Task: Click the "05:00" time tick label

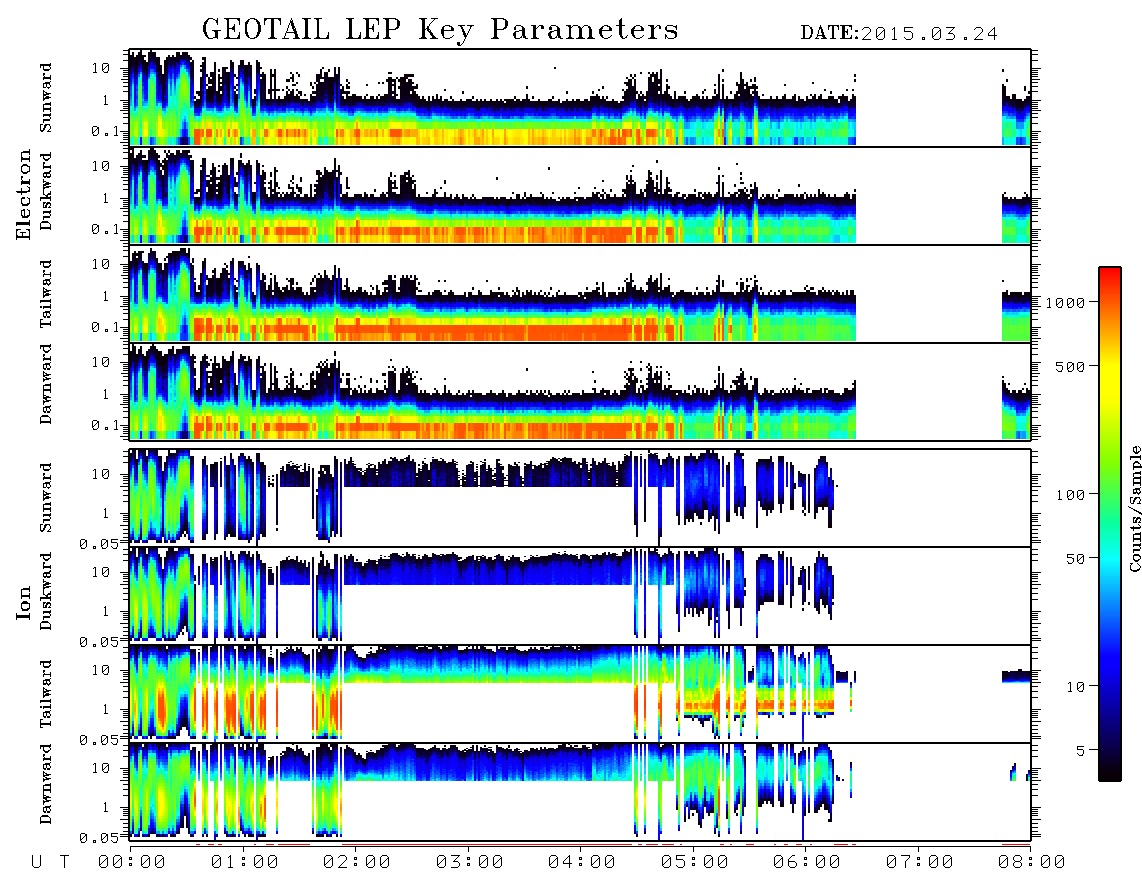Action: 695,862
